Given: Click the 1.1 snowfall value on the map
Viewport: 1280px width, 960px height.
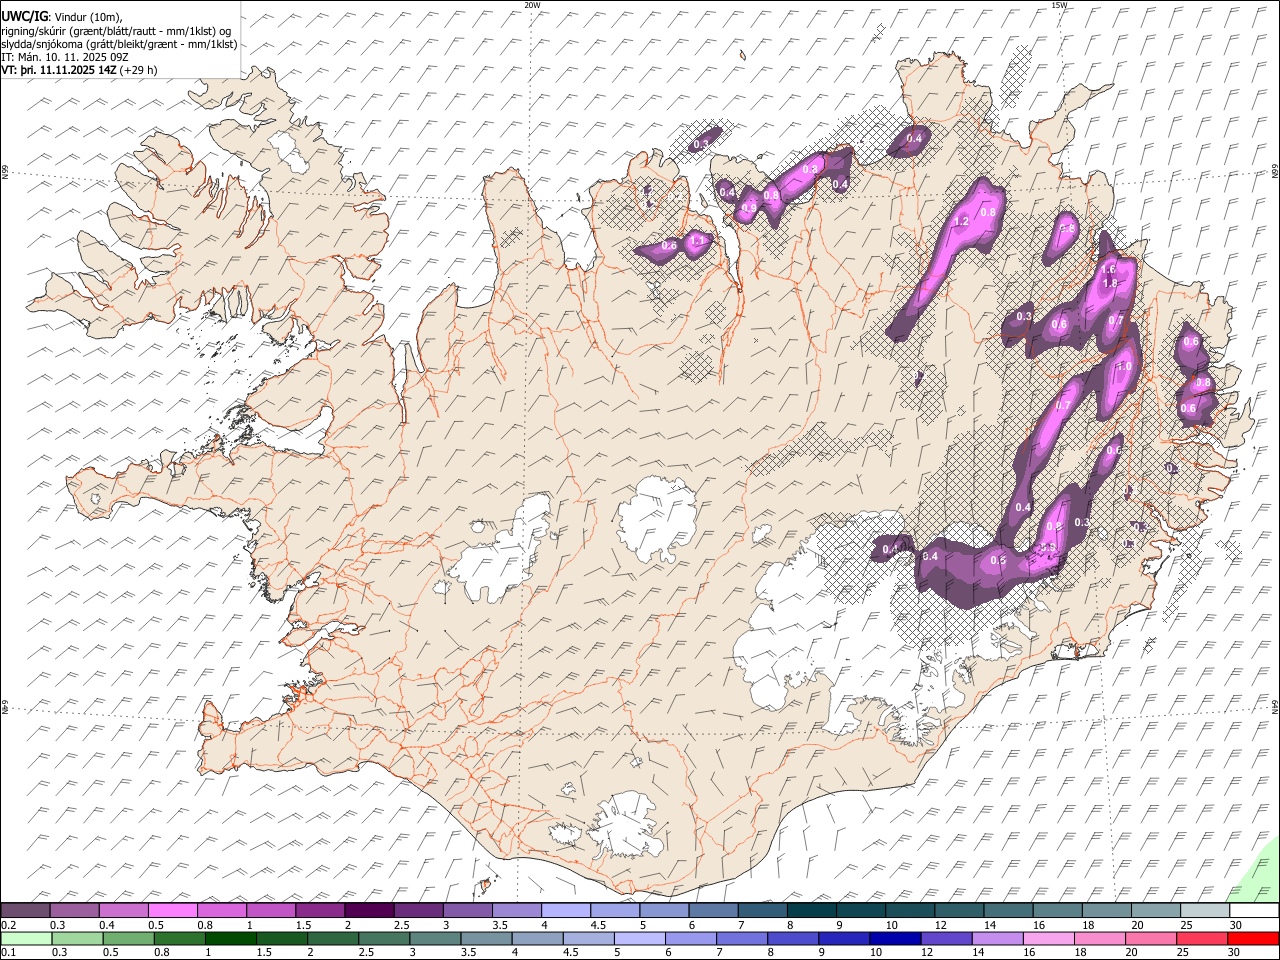Looking at the screenshot, I should pyautogui.click(x=697, y=241).
